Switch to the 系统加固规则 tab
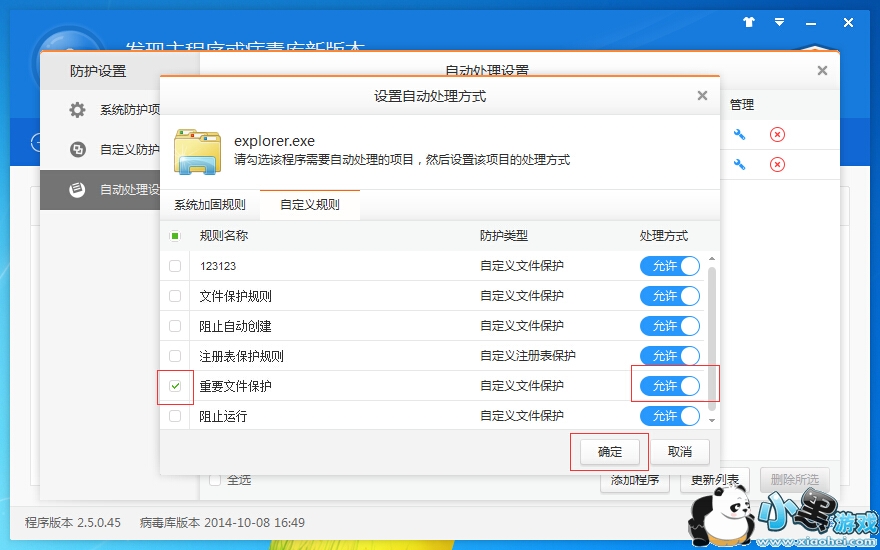 click(209, 205)
